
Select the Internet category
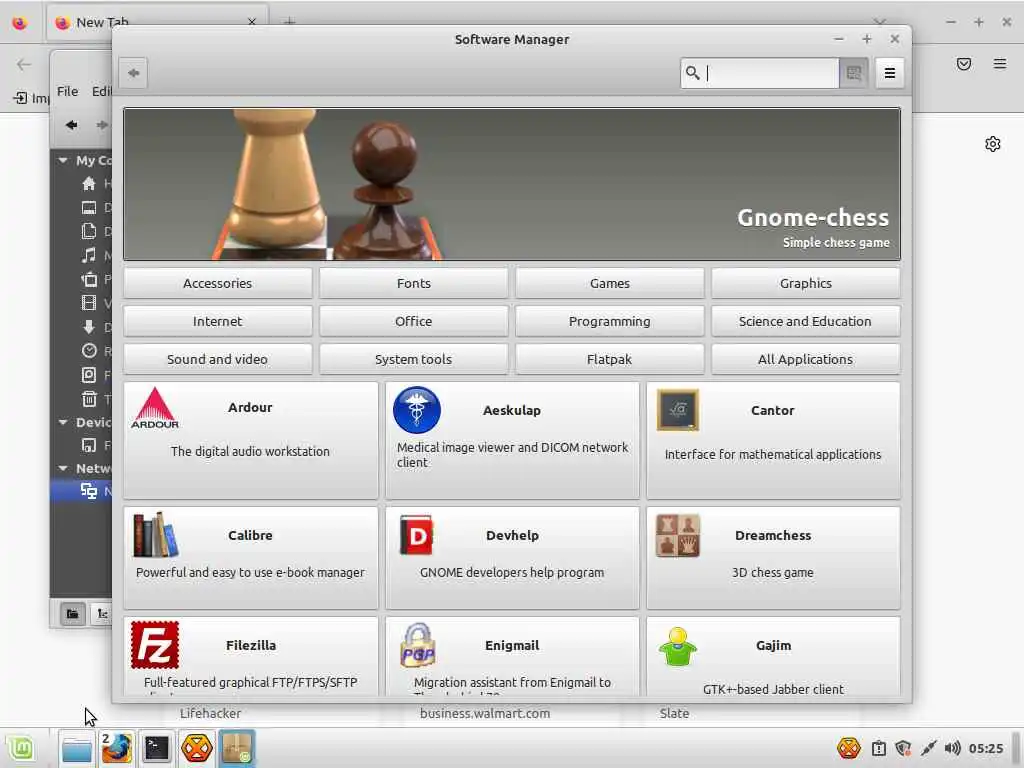pos(217,321)
